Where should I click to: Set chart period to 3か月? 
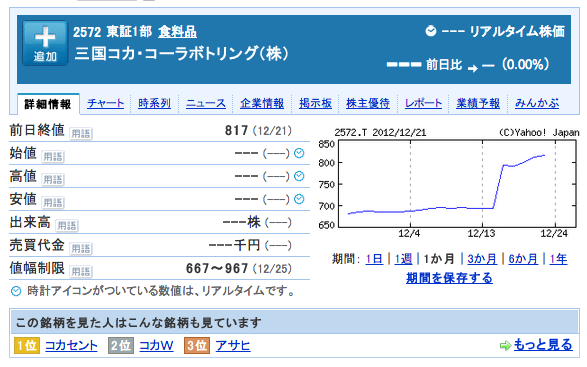482,259
